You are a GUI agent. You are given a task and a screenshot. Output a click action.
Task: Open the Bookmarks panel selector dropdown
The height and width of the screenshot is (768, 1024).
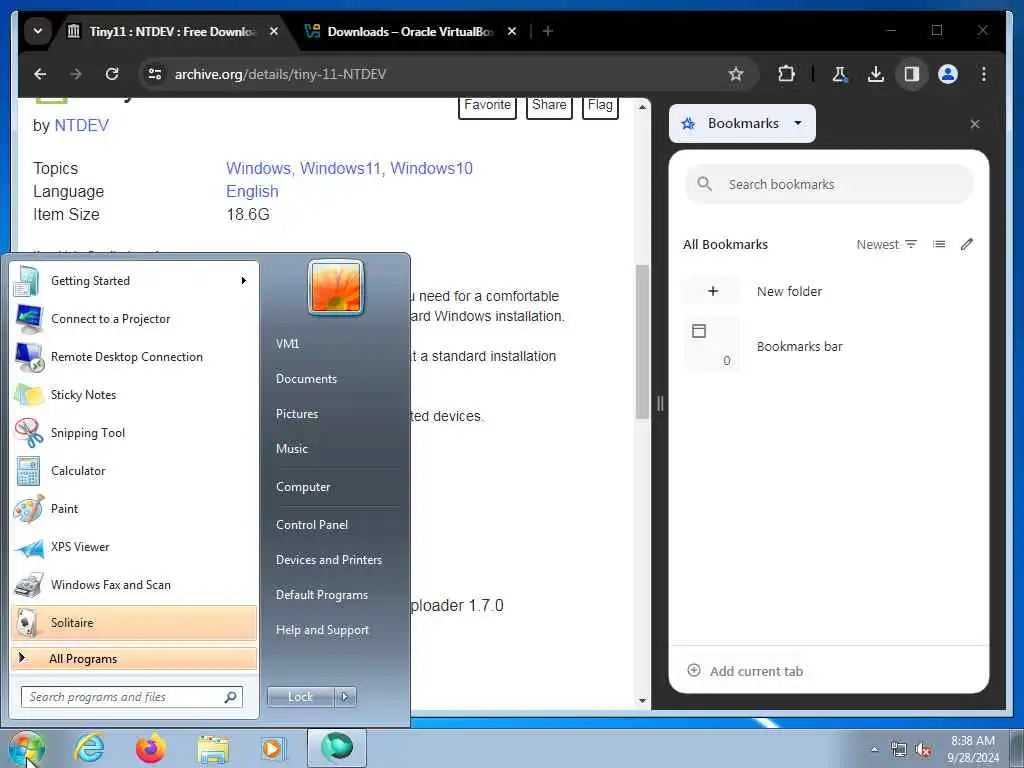coord(743,123)
